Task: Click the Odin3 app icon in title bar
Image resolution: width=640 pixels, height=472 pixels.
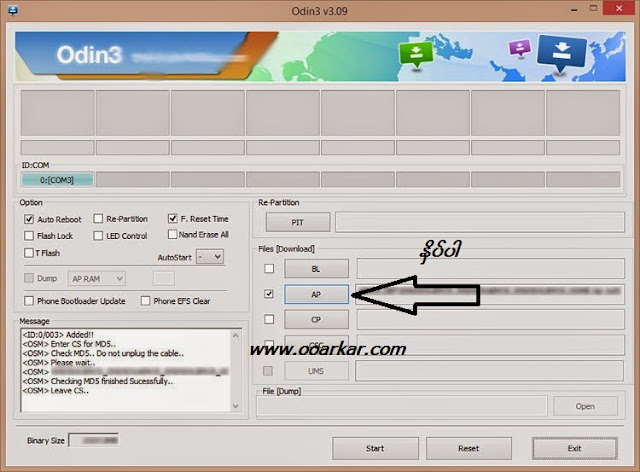Action: (13, 10)
